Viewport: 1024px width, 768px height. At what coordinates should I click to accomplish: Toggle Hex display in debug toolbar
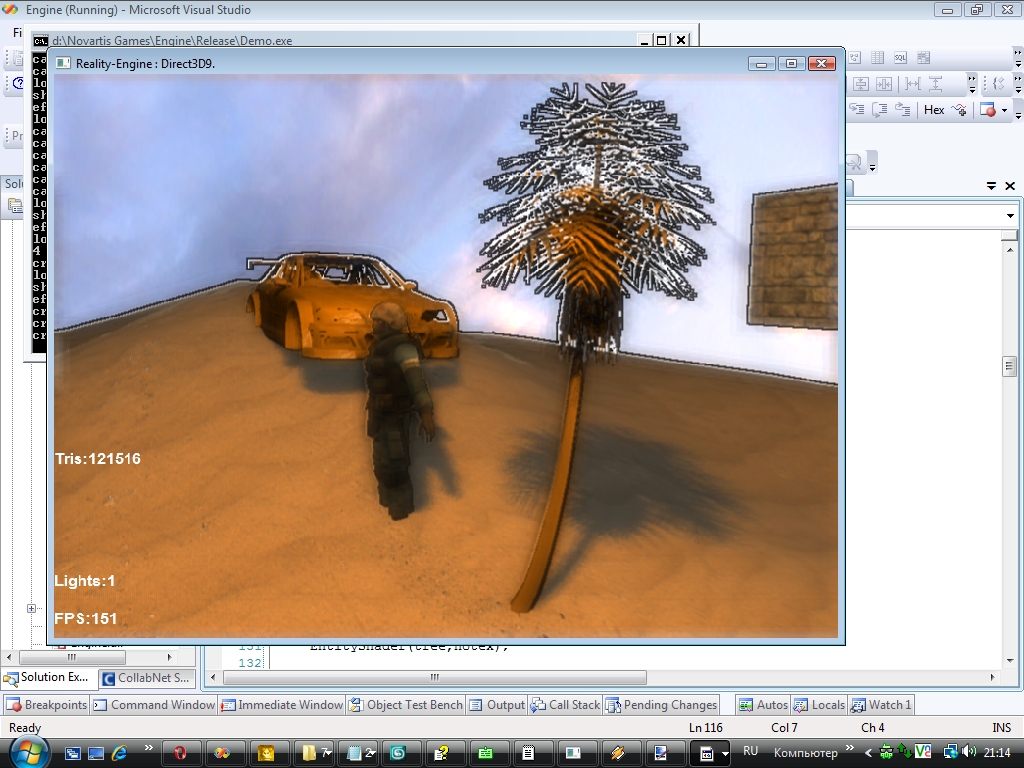(x=934, y=110)
